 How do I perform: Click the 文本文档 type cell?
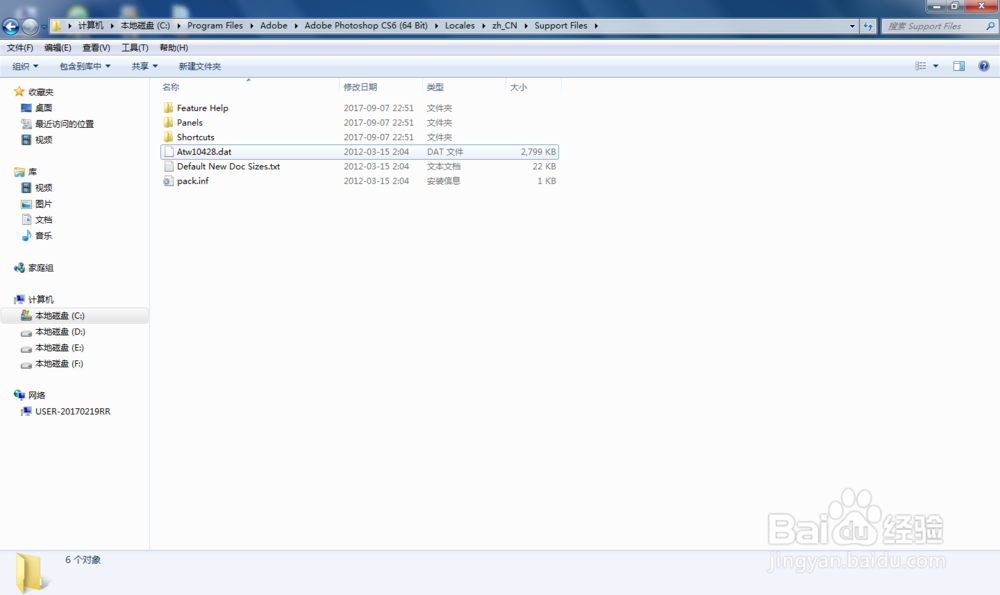pos(443,166)
